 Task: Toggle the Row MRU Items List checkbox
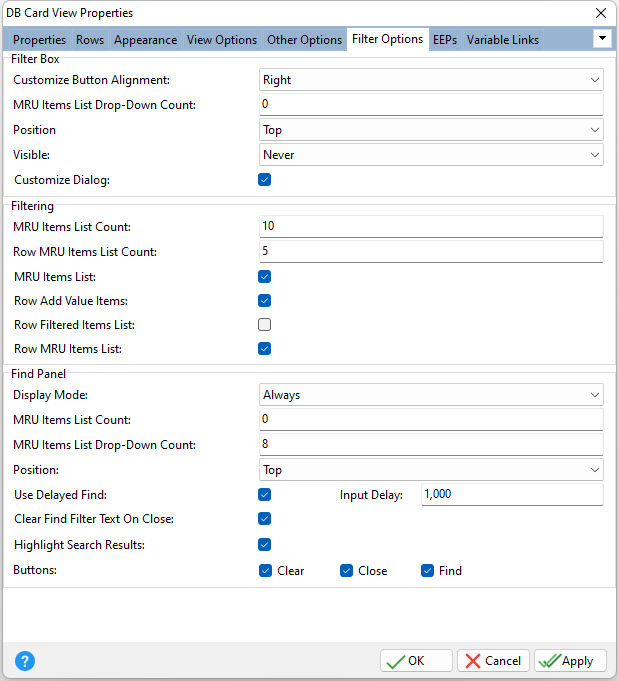click(x=265, y=348)
